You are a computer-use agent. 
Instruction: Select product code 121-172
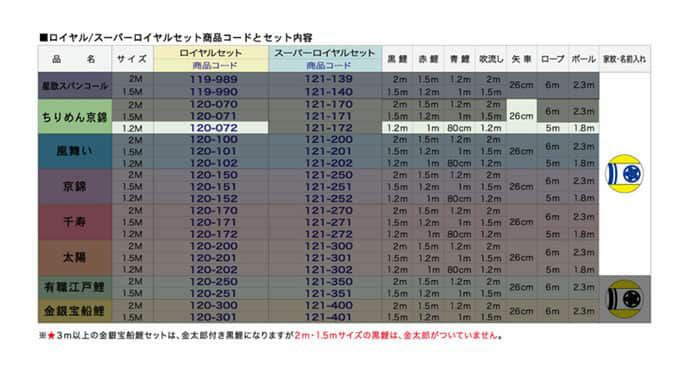pos(329,128)
